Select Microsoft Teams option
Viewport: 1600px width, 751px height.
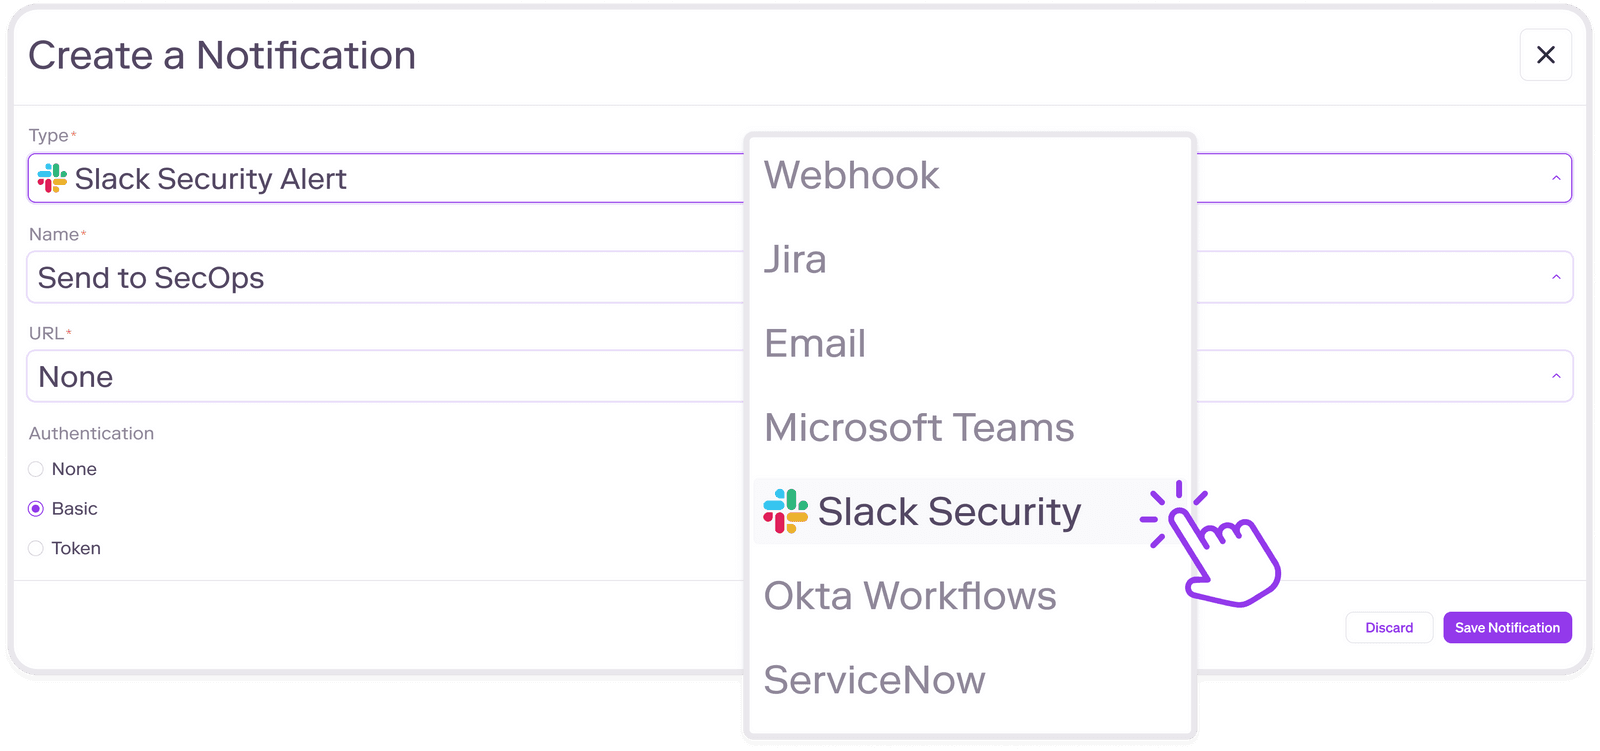point(919,428)
